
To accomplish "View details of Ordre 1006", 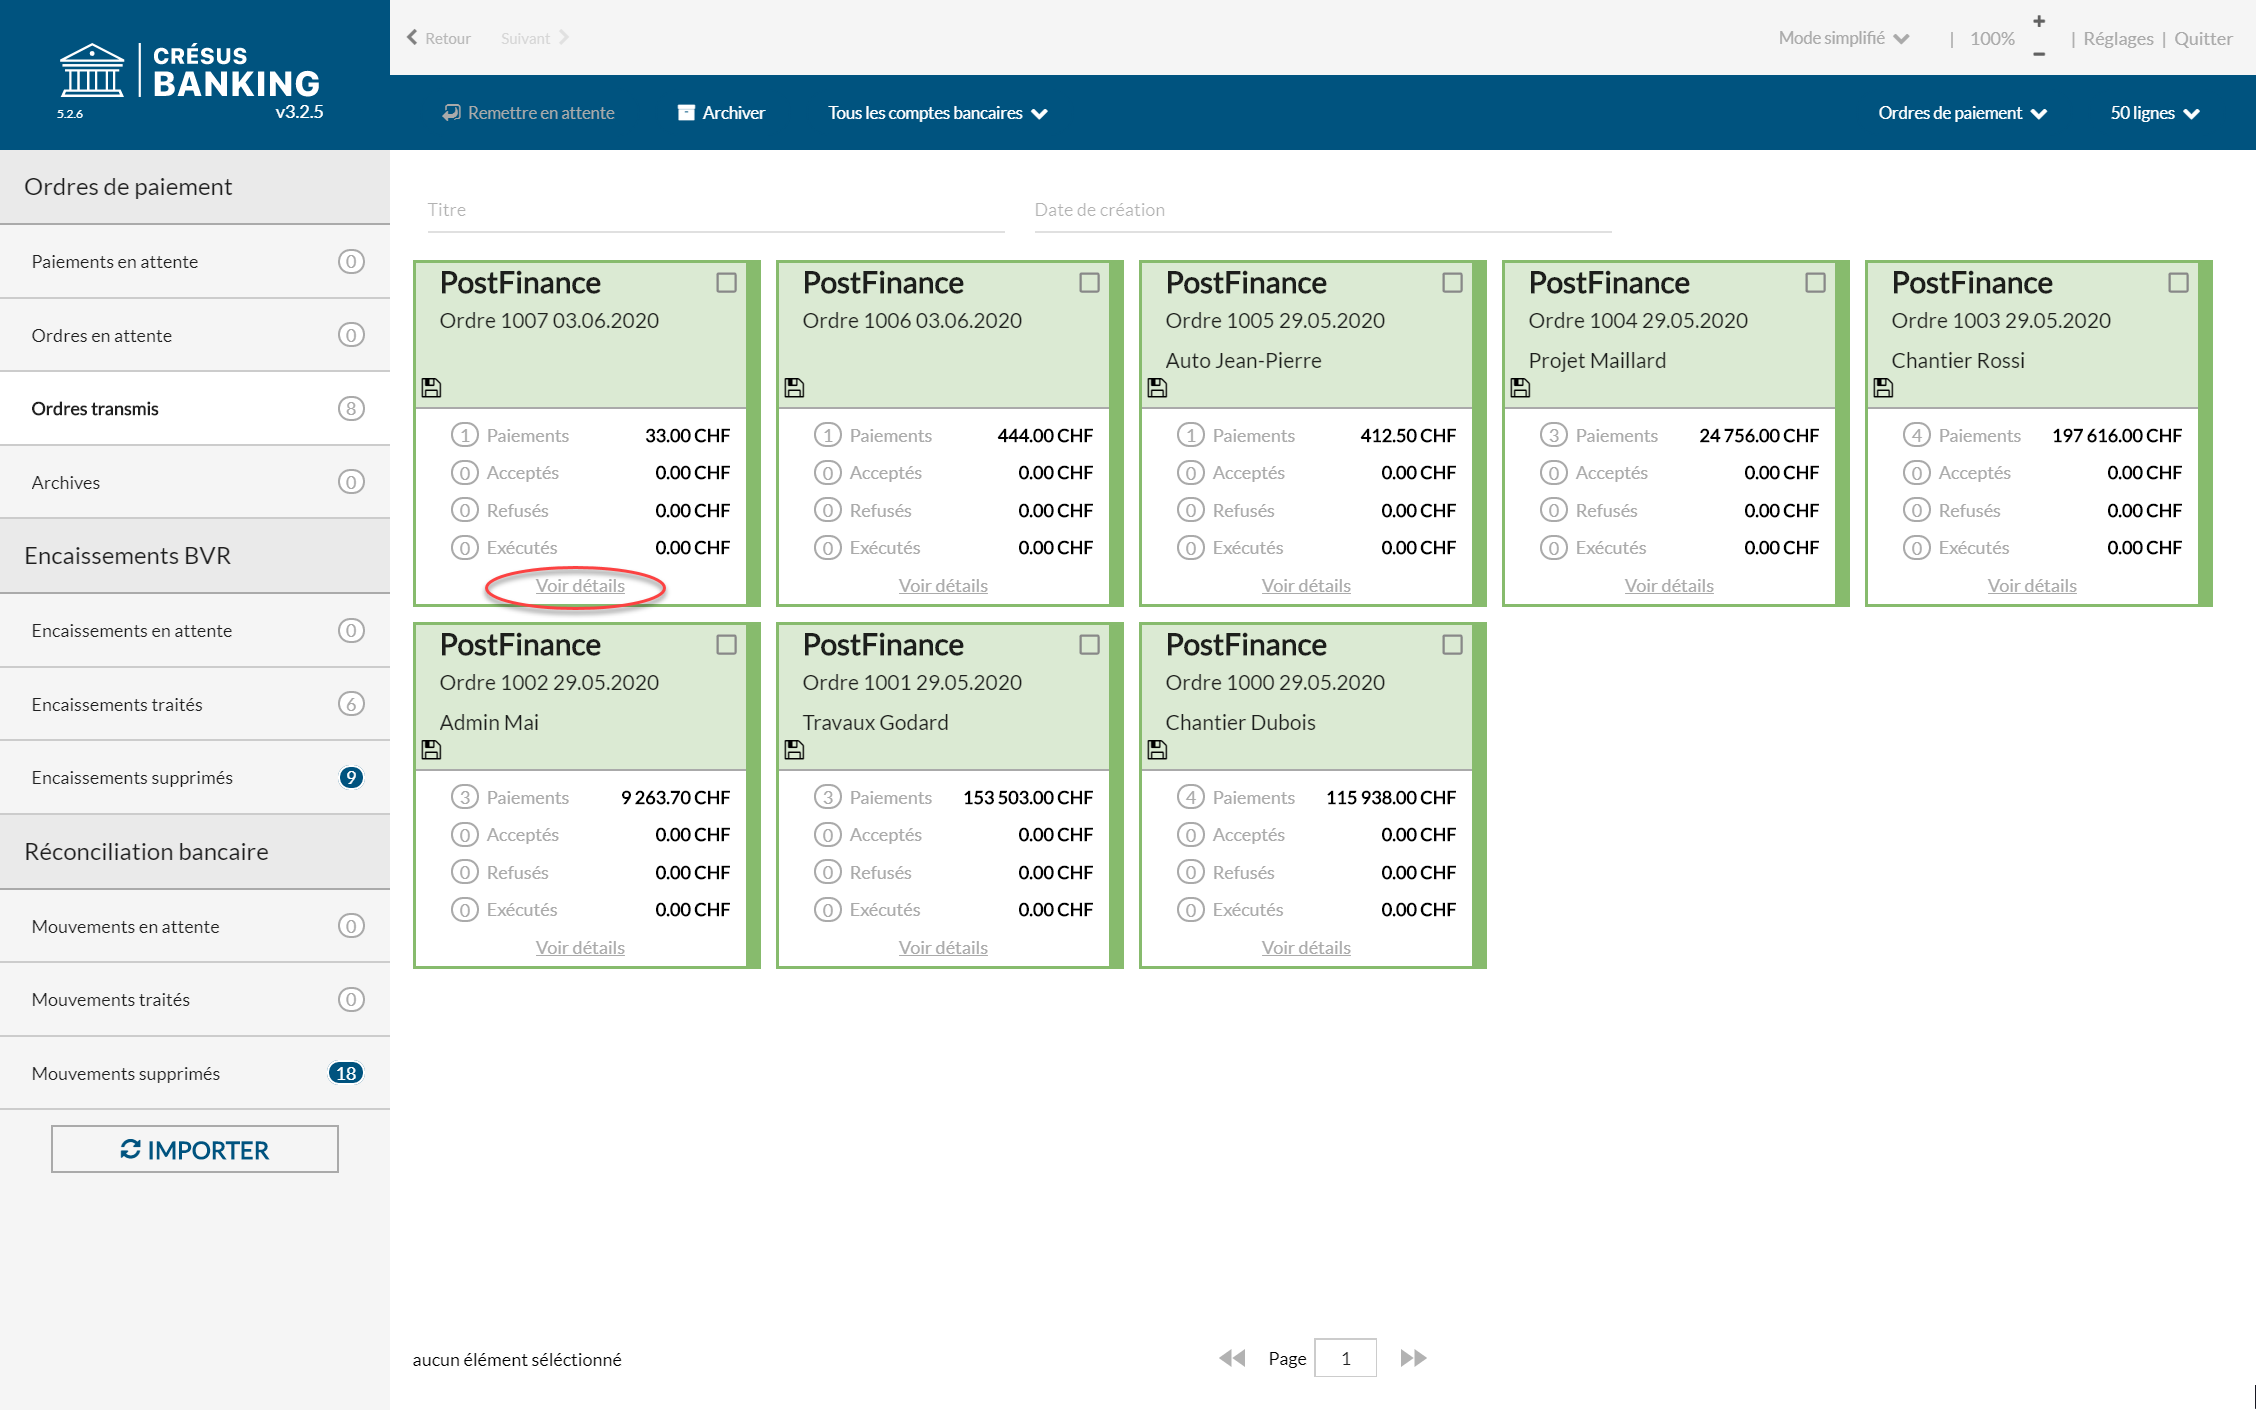I will point(943,585).
